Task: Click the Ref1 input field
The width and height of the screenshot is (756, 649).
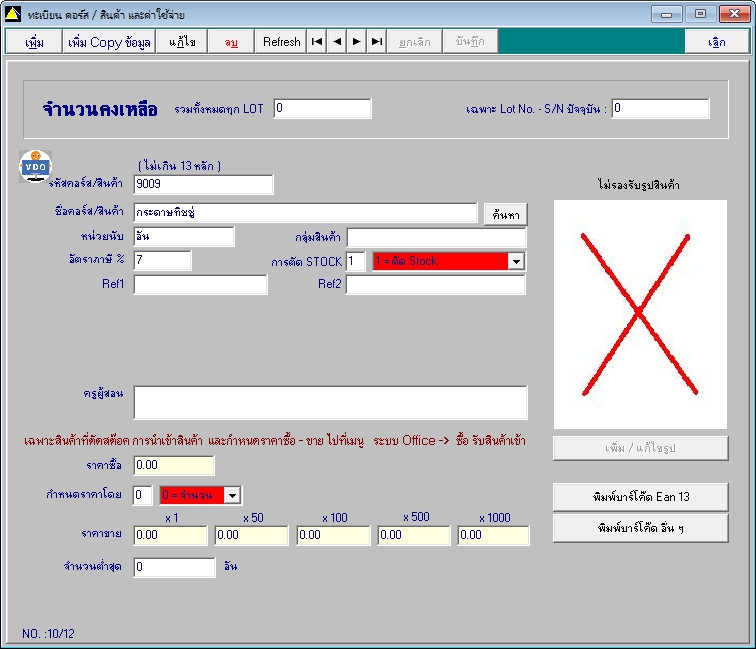Action: click(x=201, y=284)
